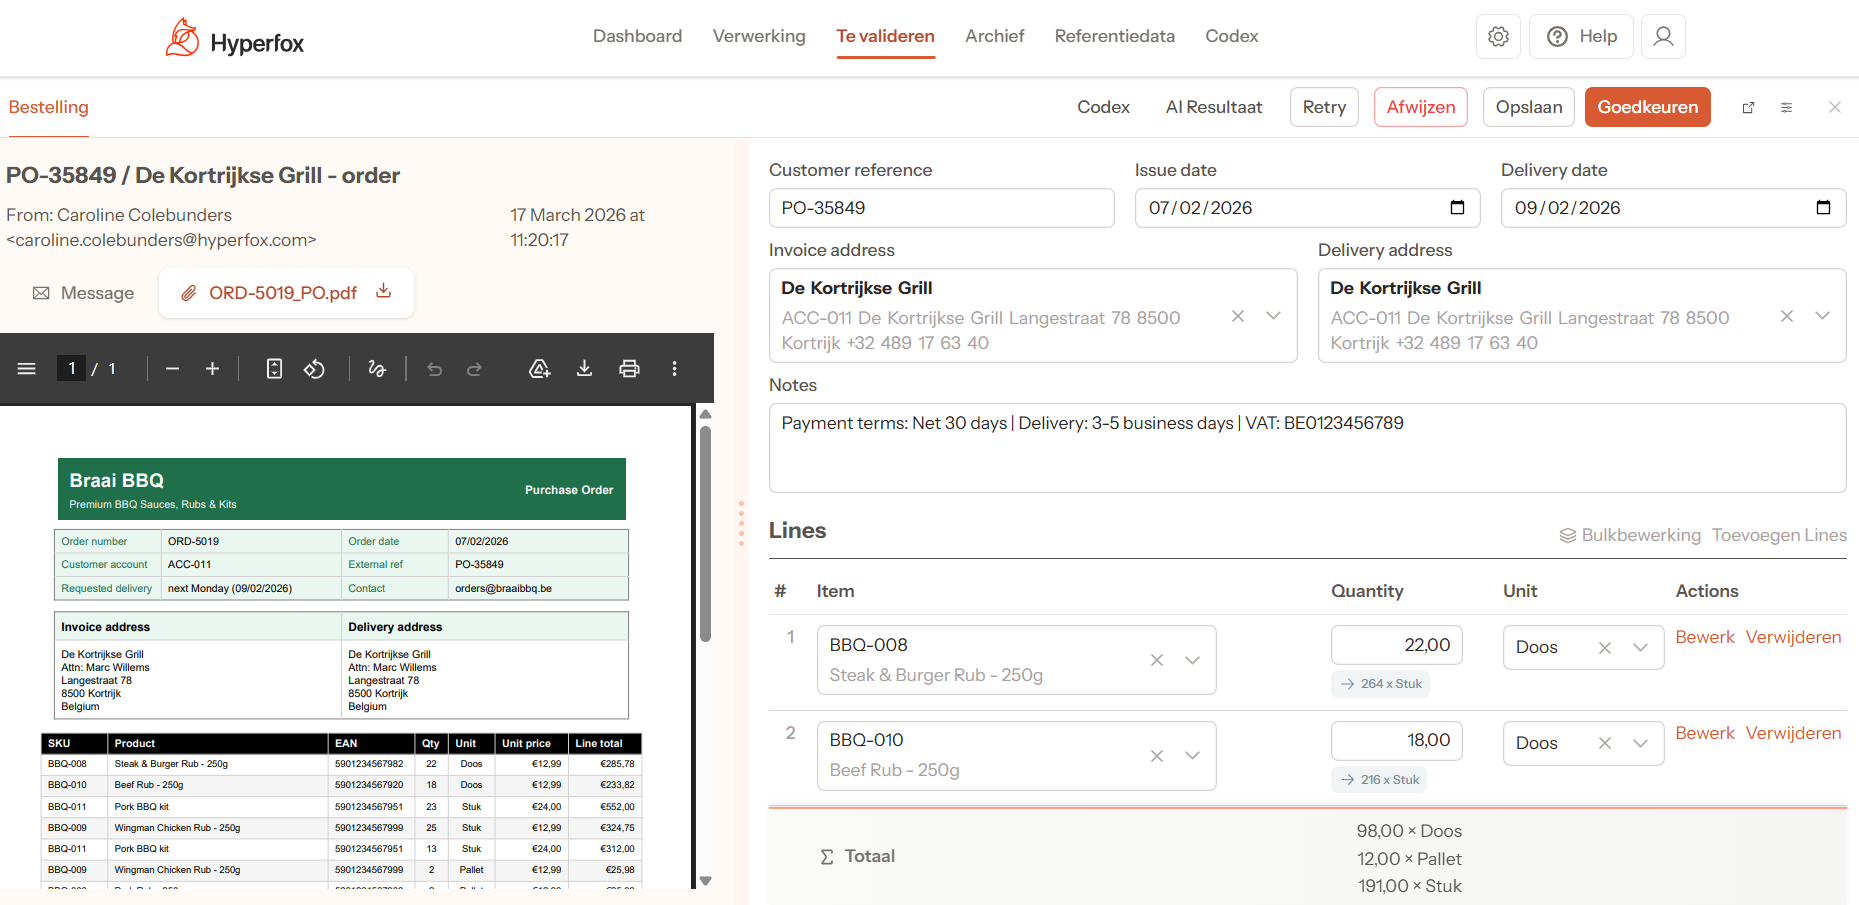The image size is (1859, 905).
Task: Open the Message tab
Action: 84,293
